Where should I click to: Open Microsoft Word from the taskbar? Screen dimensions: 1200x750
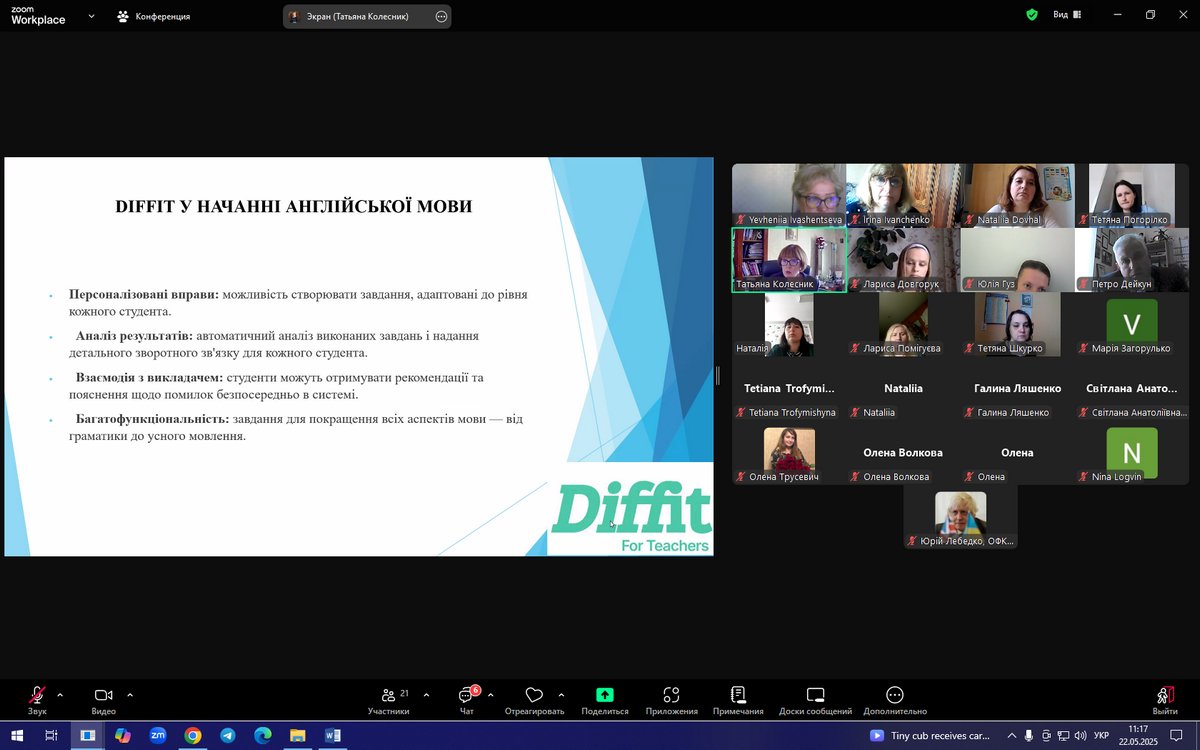[x=332, y=736]
